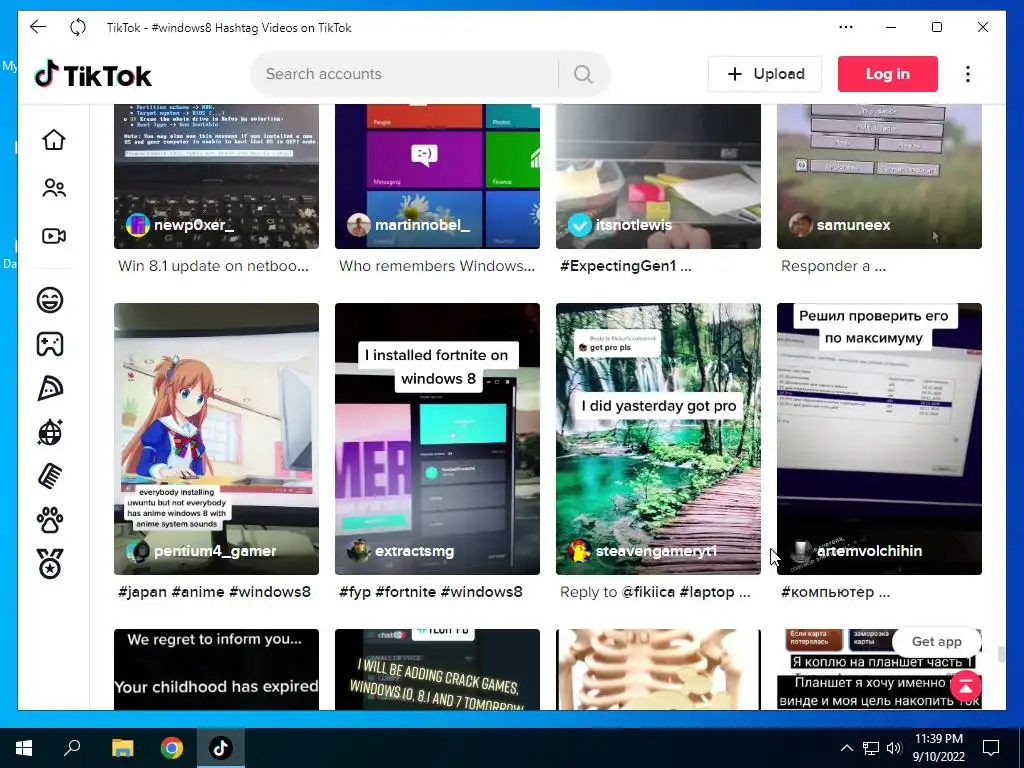Open the title bar ellipsis menu

846,27
